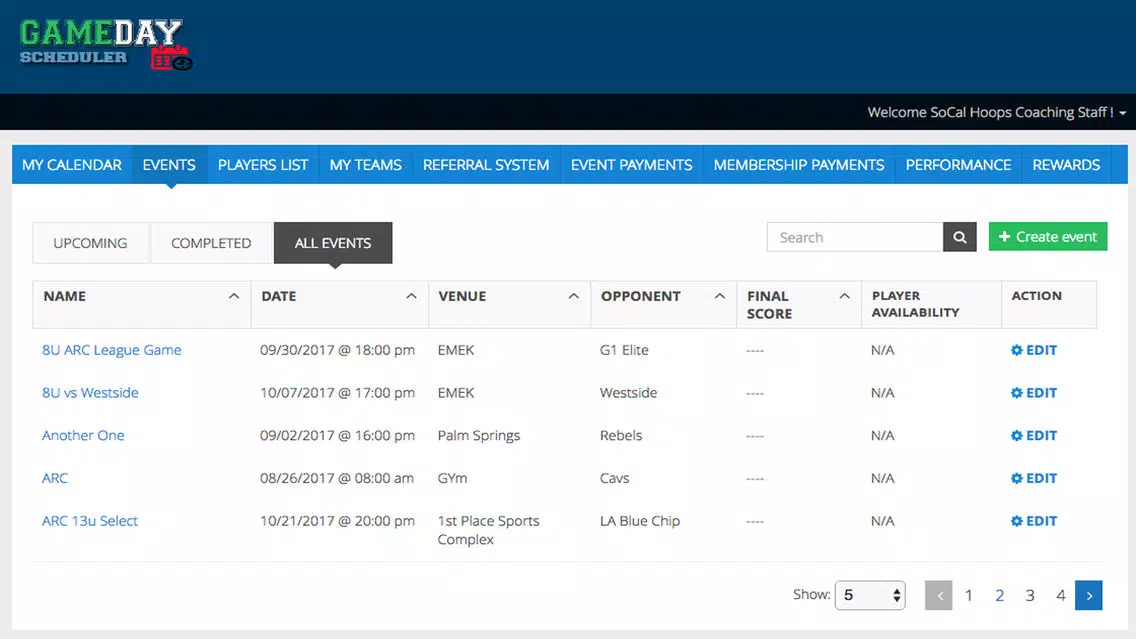Jump to page 3 in pagination
This screenshot has height=639, width=1136.
point(1030,596)
